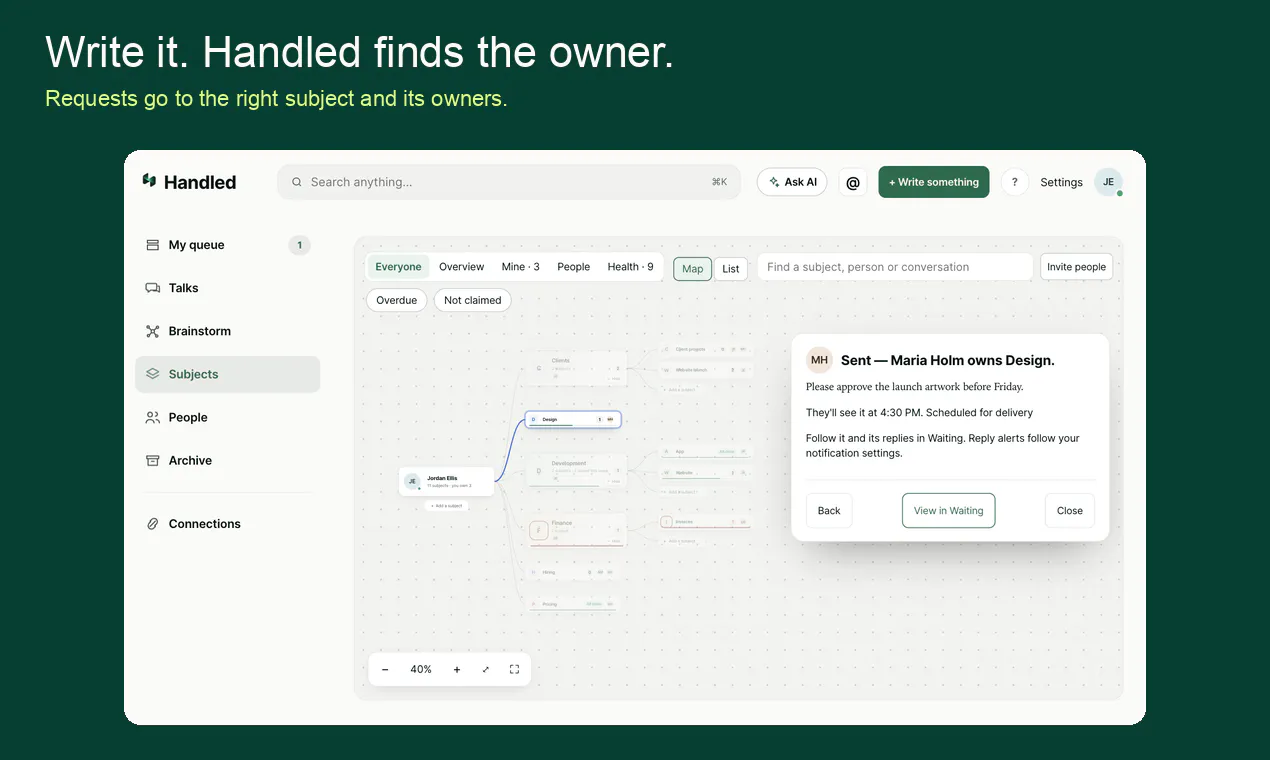Viewport: 1270px width, 760px height.
Task: Focus the Search anything field
Action: [509, 182]
